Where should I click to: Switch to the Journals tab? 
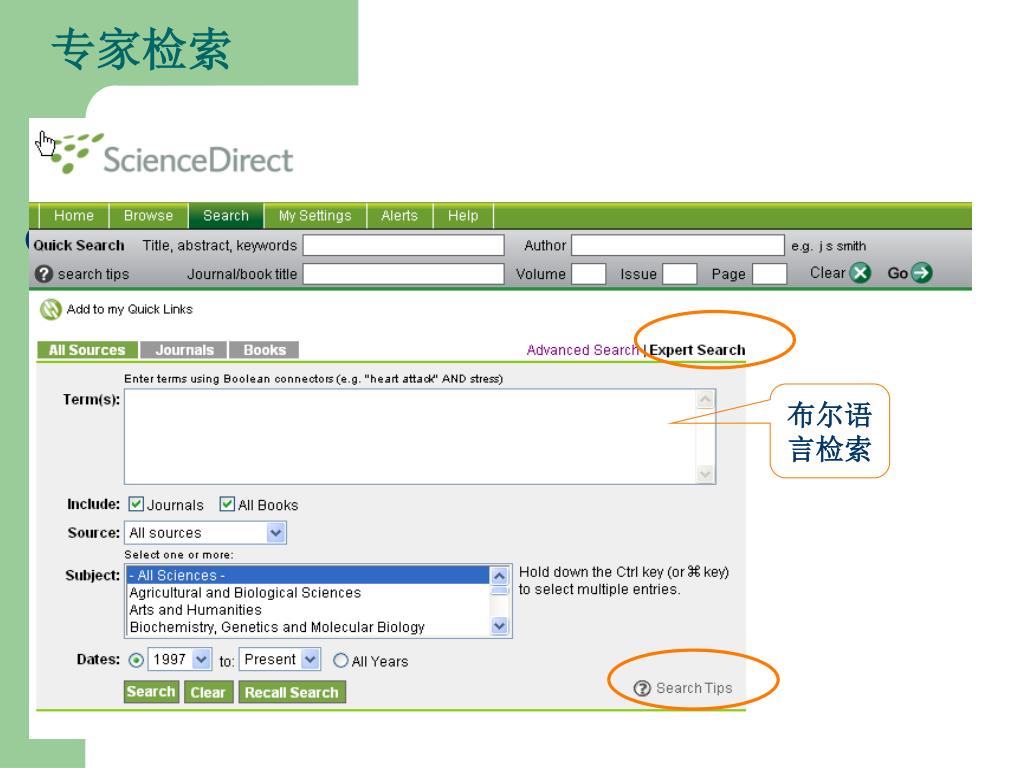[184, 350]
